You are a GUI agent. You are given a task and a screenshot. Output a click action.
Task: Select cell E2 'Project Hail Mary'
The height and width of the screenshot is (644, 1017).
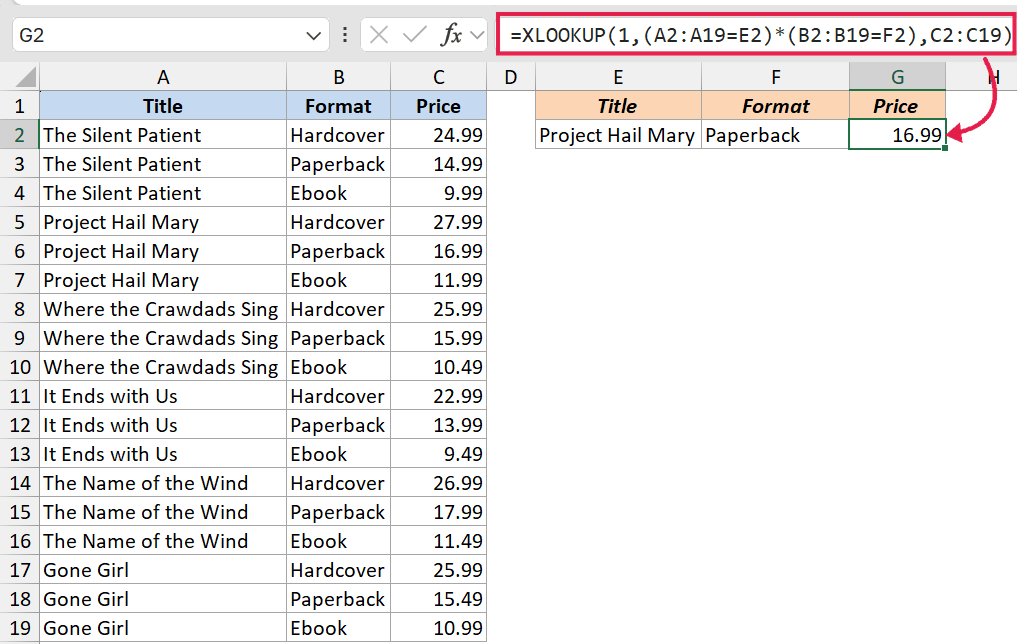[x=618, y=135]
